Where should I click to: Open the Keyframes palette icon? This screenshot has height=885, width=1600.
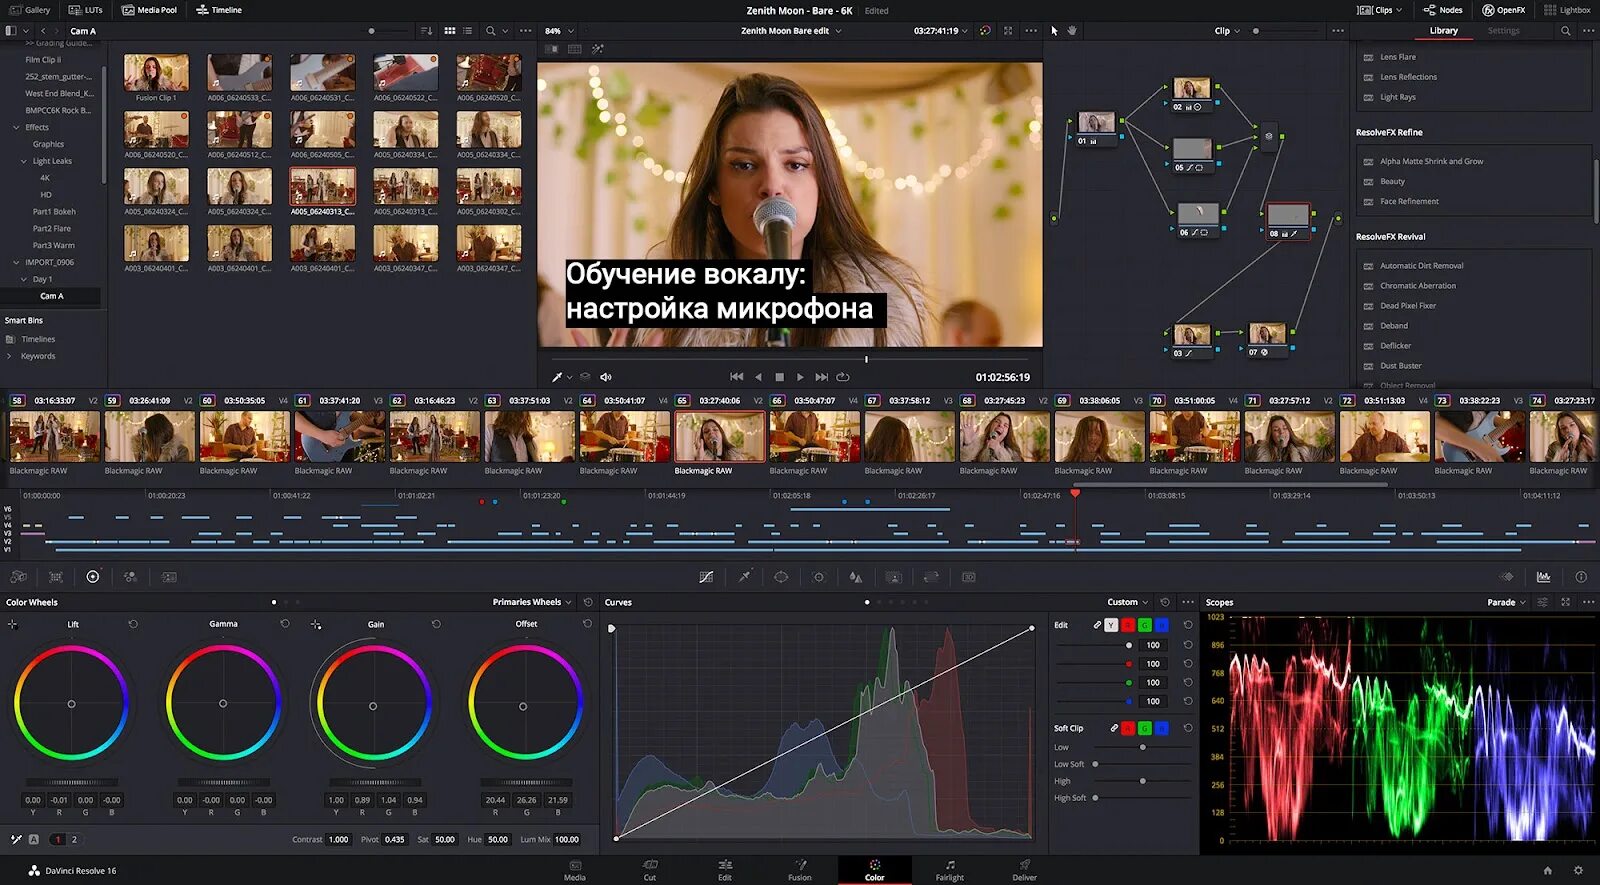pyautogui.click(x=1507, y=577)
